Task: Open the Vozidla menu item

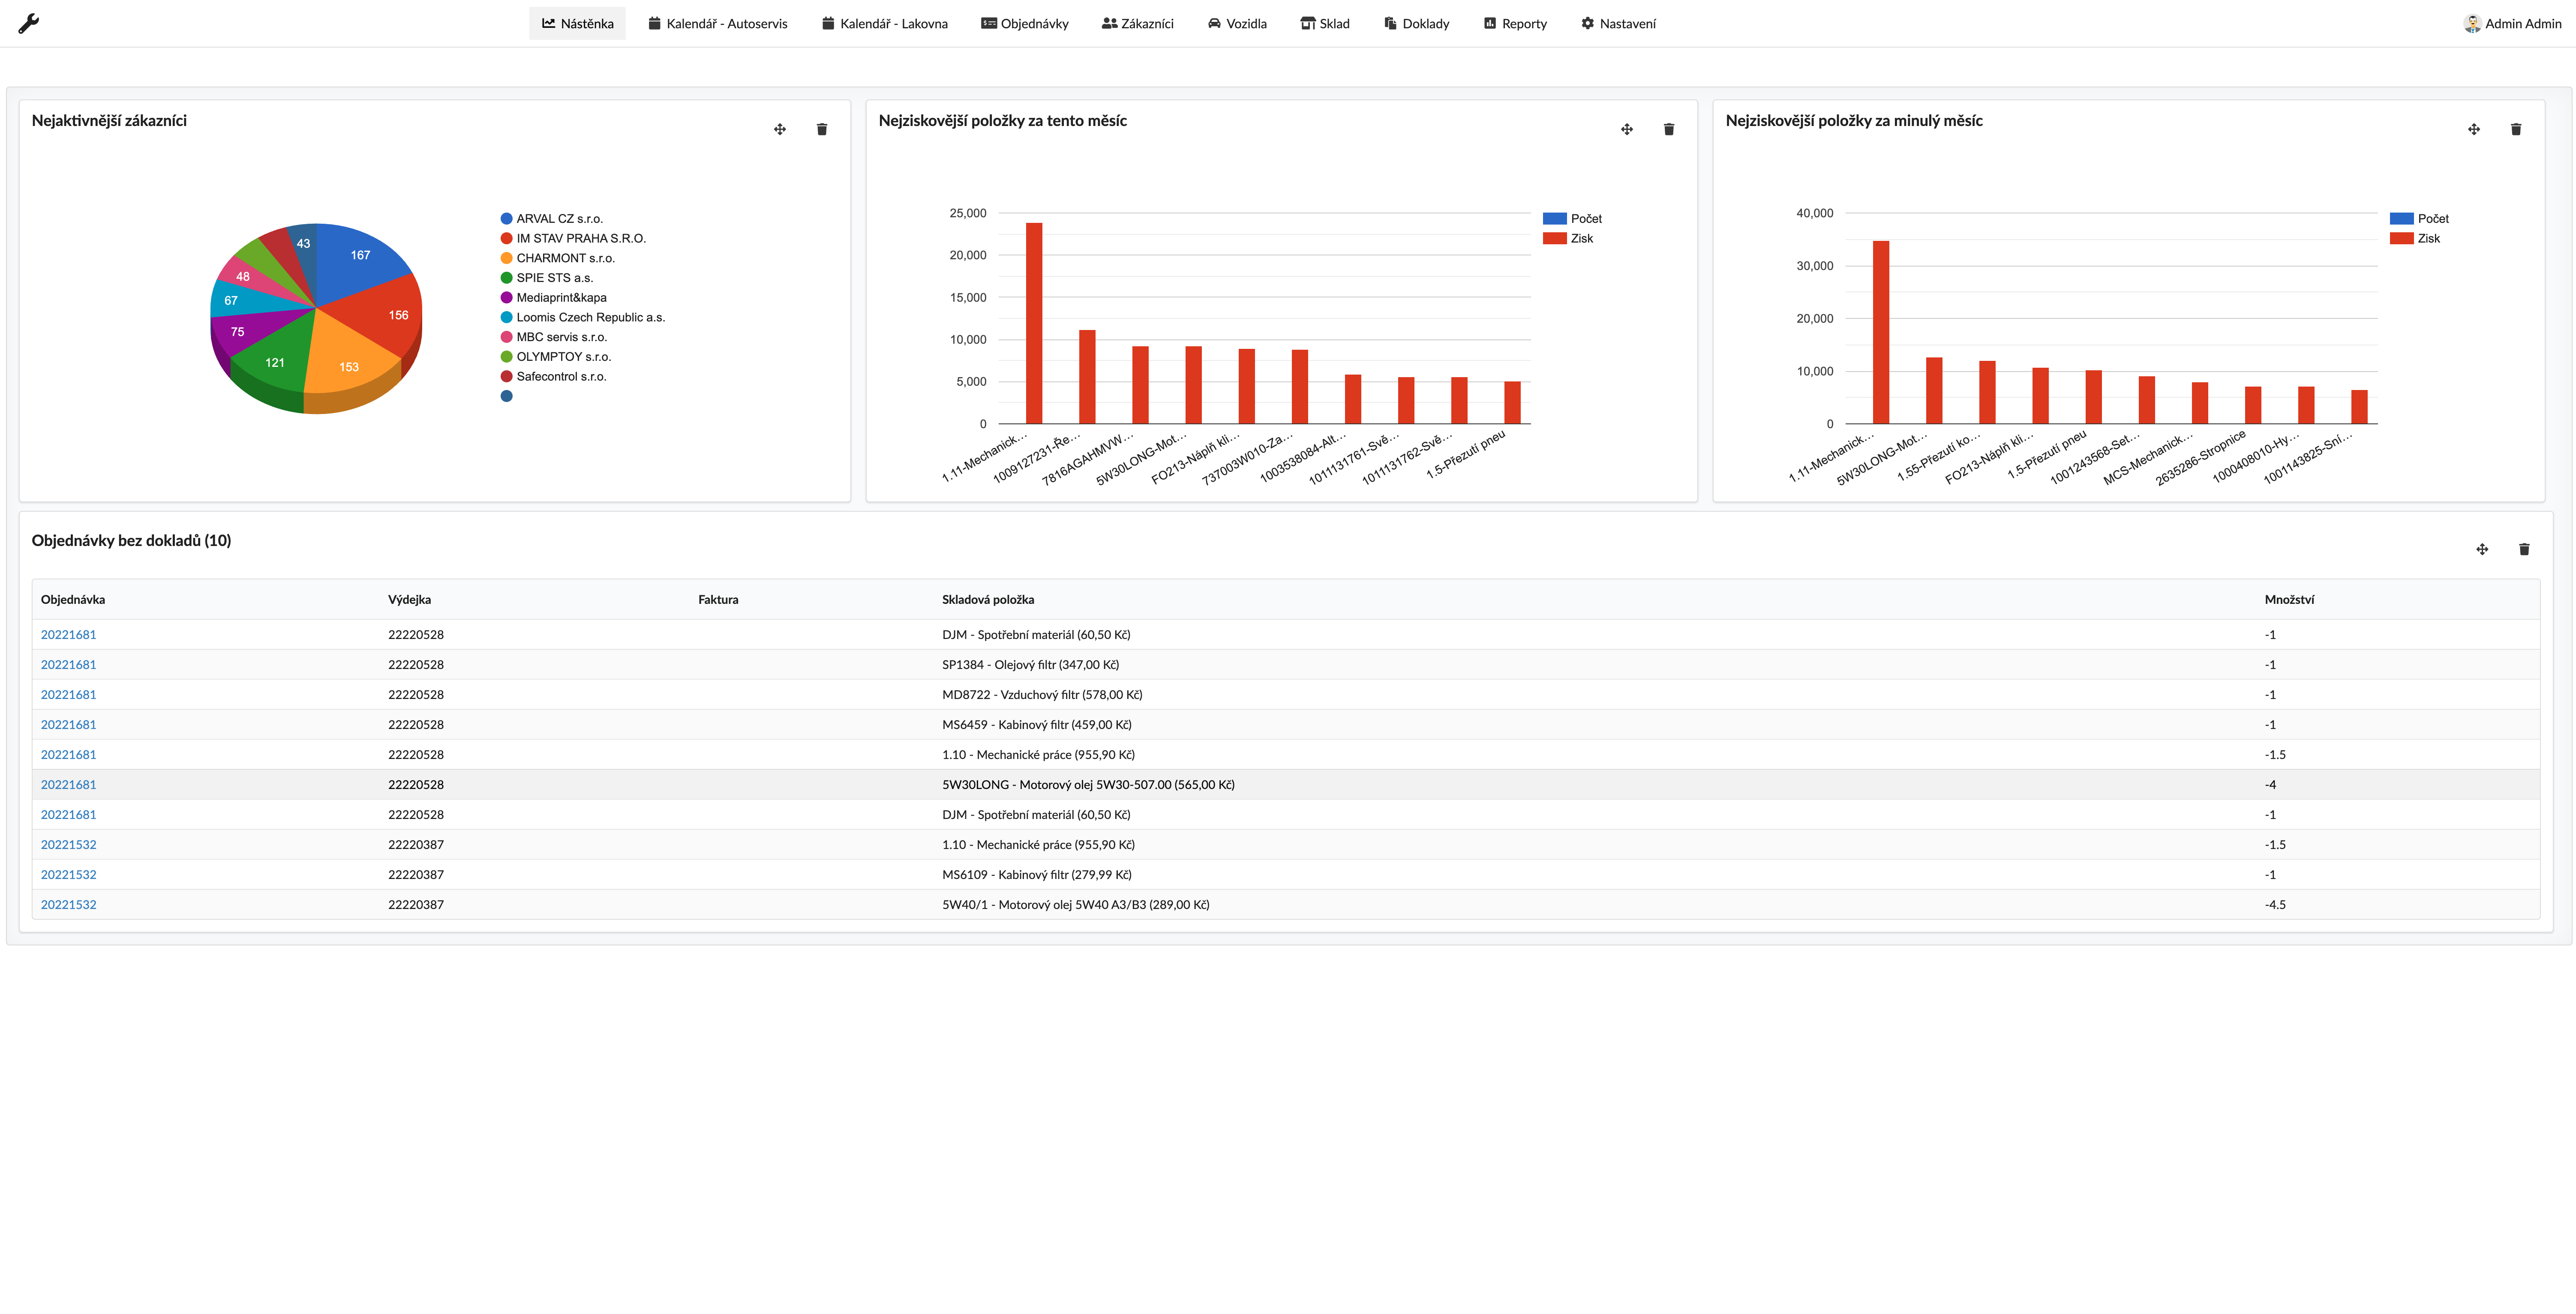Action: tap(1236, 23)
